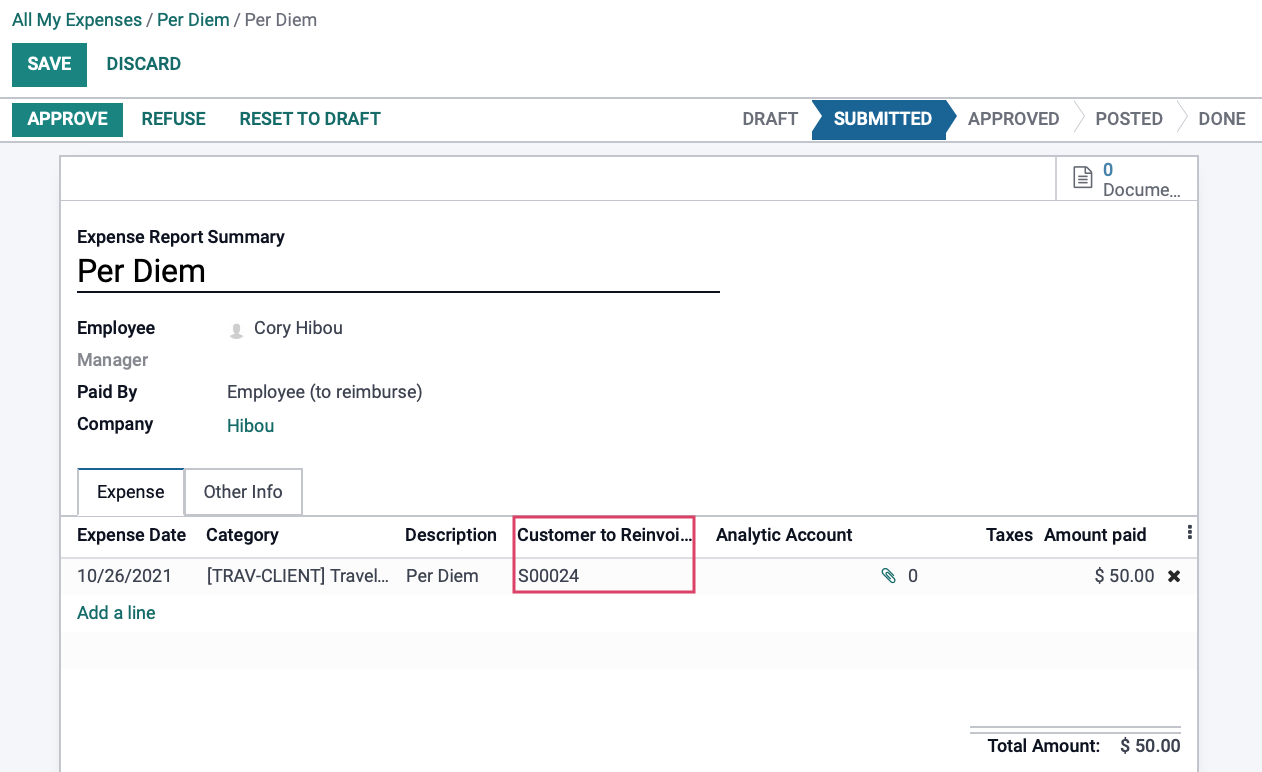
Task: Select the Posted status stage
Action: (1129, 119)
